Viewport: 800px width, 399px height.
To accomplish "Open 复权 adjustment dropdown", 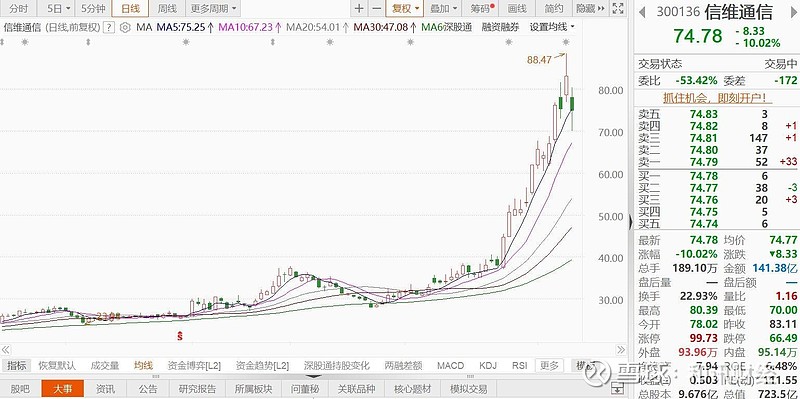I will click(405, 8).
